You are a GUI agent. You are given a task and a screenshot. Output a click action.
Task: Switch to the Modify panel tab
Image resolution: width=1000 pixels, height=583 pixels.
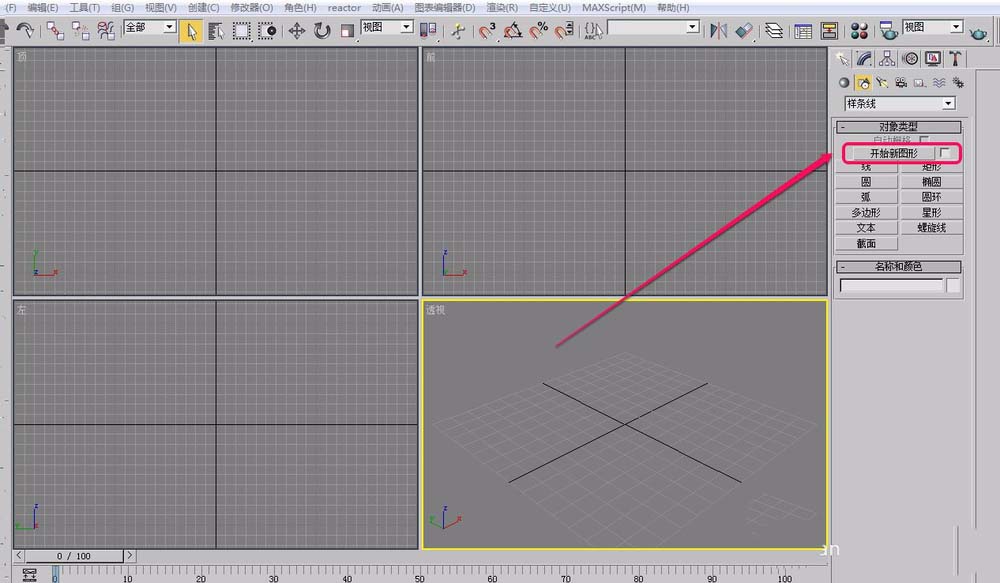(x=864, y=59)
